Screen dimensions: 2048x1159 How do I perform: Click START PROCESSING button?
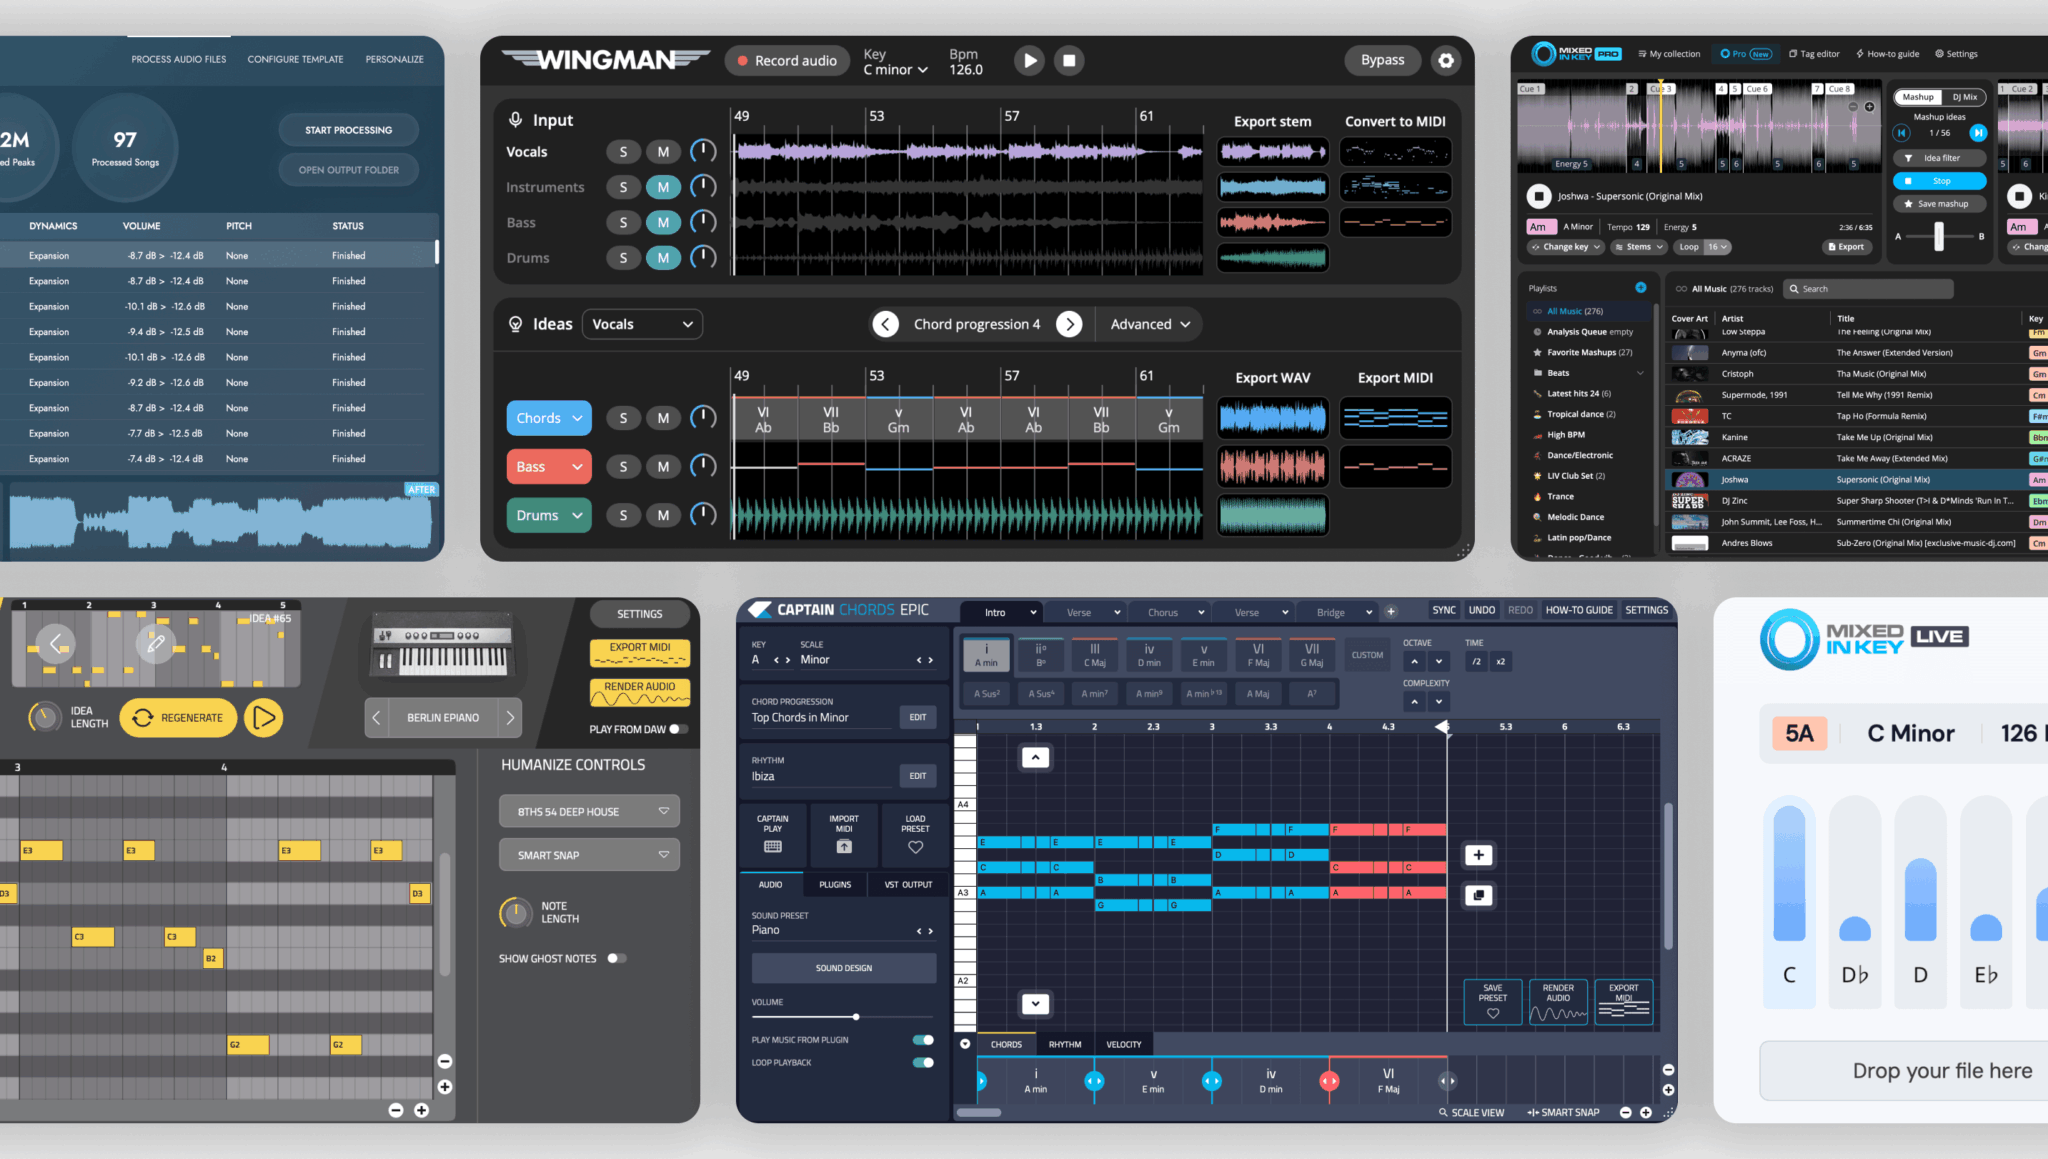click(348, 130)
